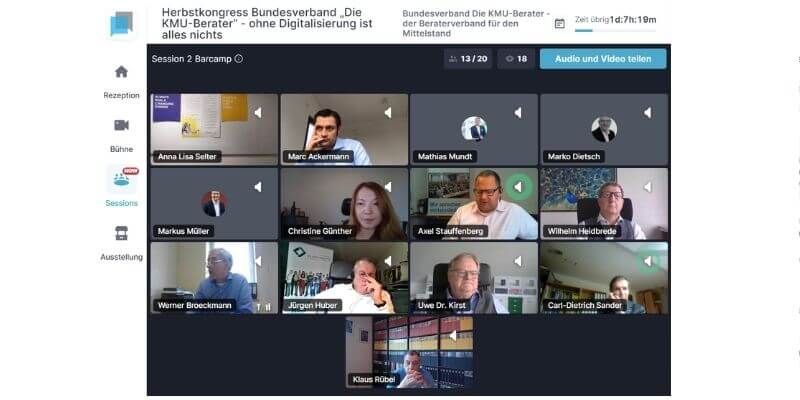Click the Sessions label in the sidebar
The height and width of the screenshot is (400, 800).
(x=121, y=203)
